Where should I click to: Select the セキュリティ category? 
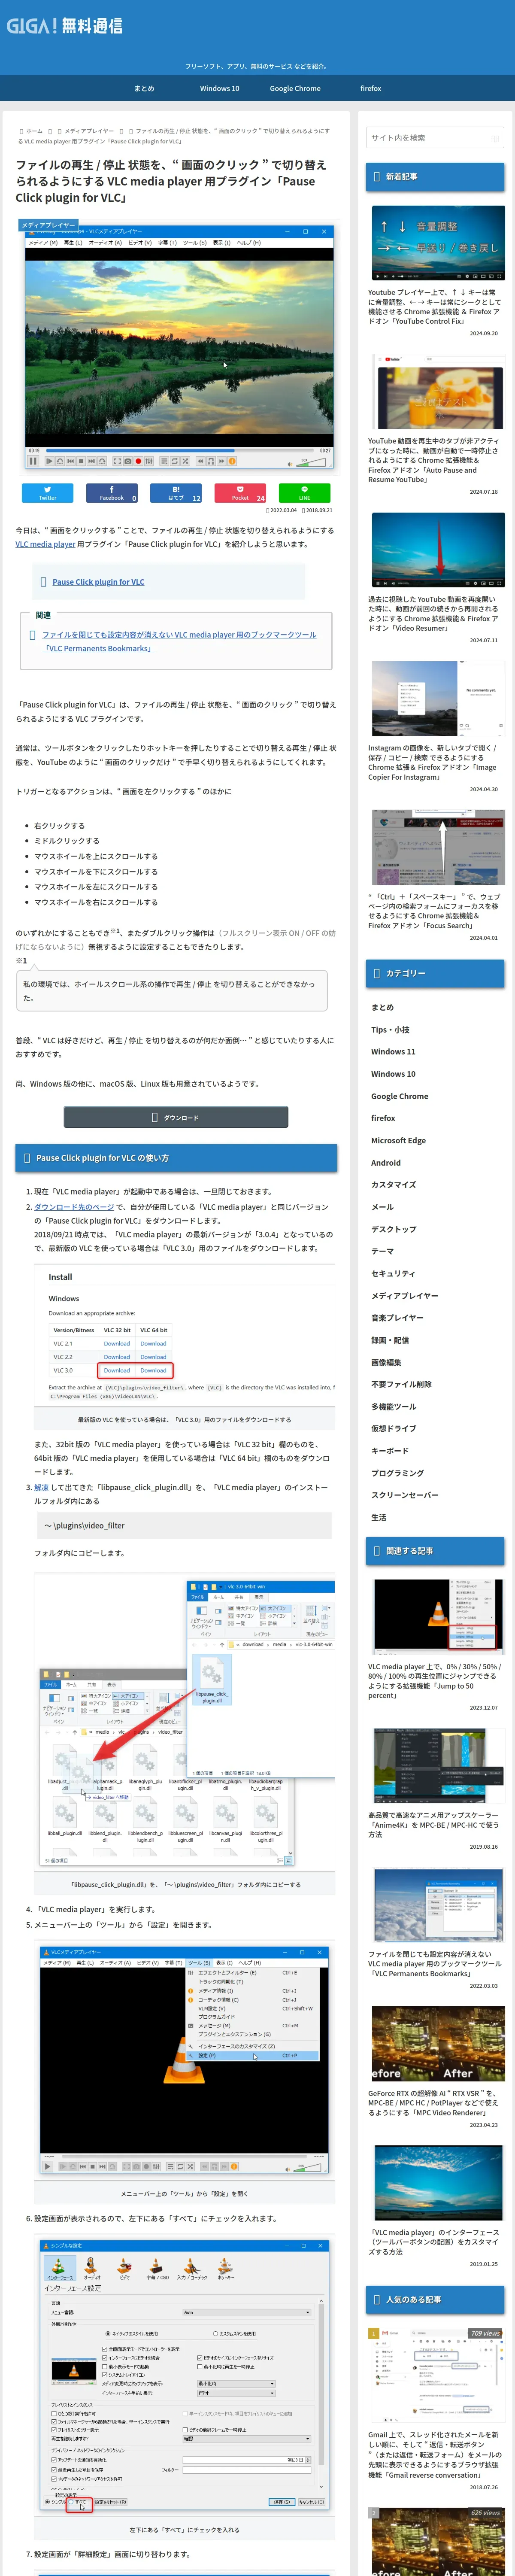click(393, 1274)
